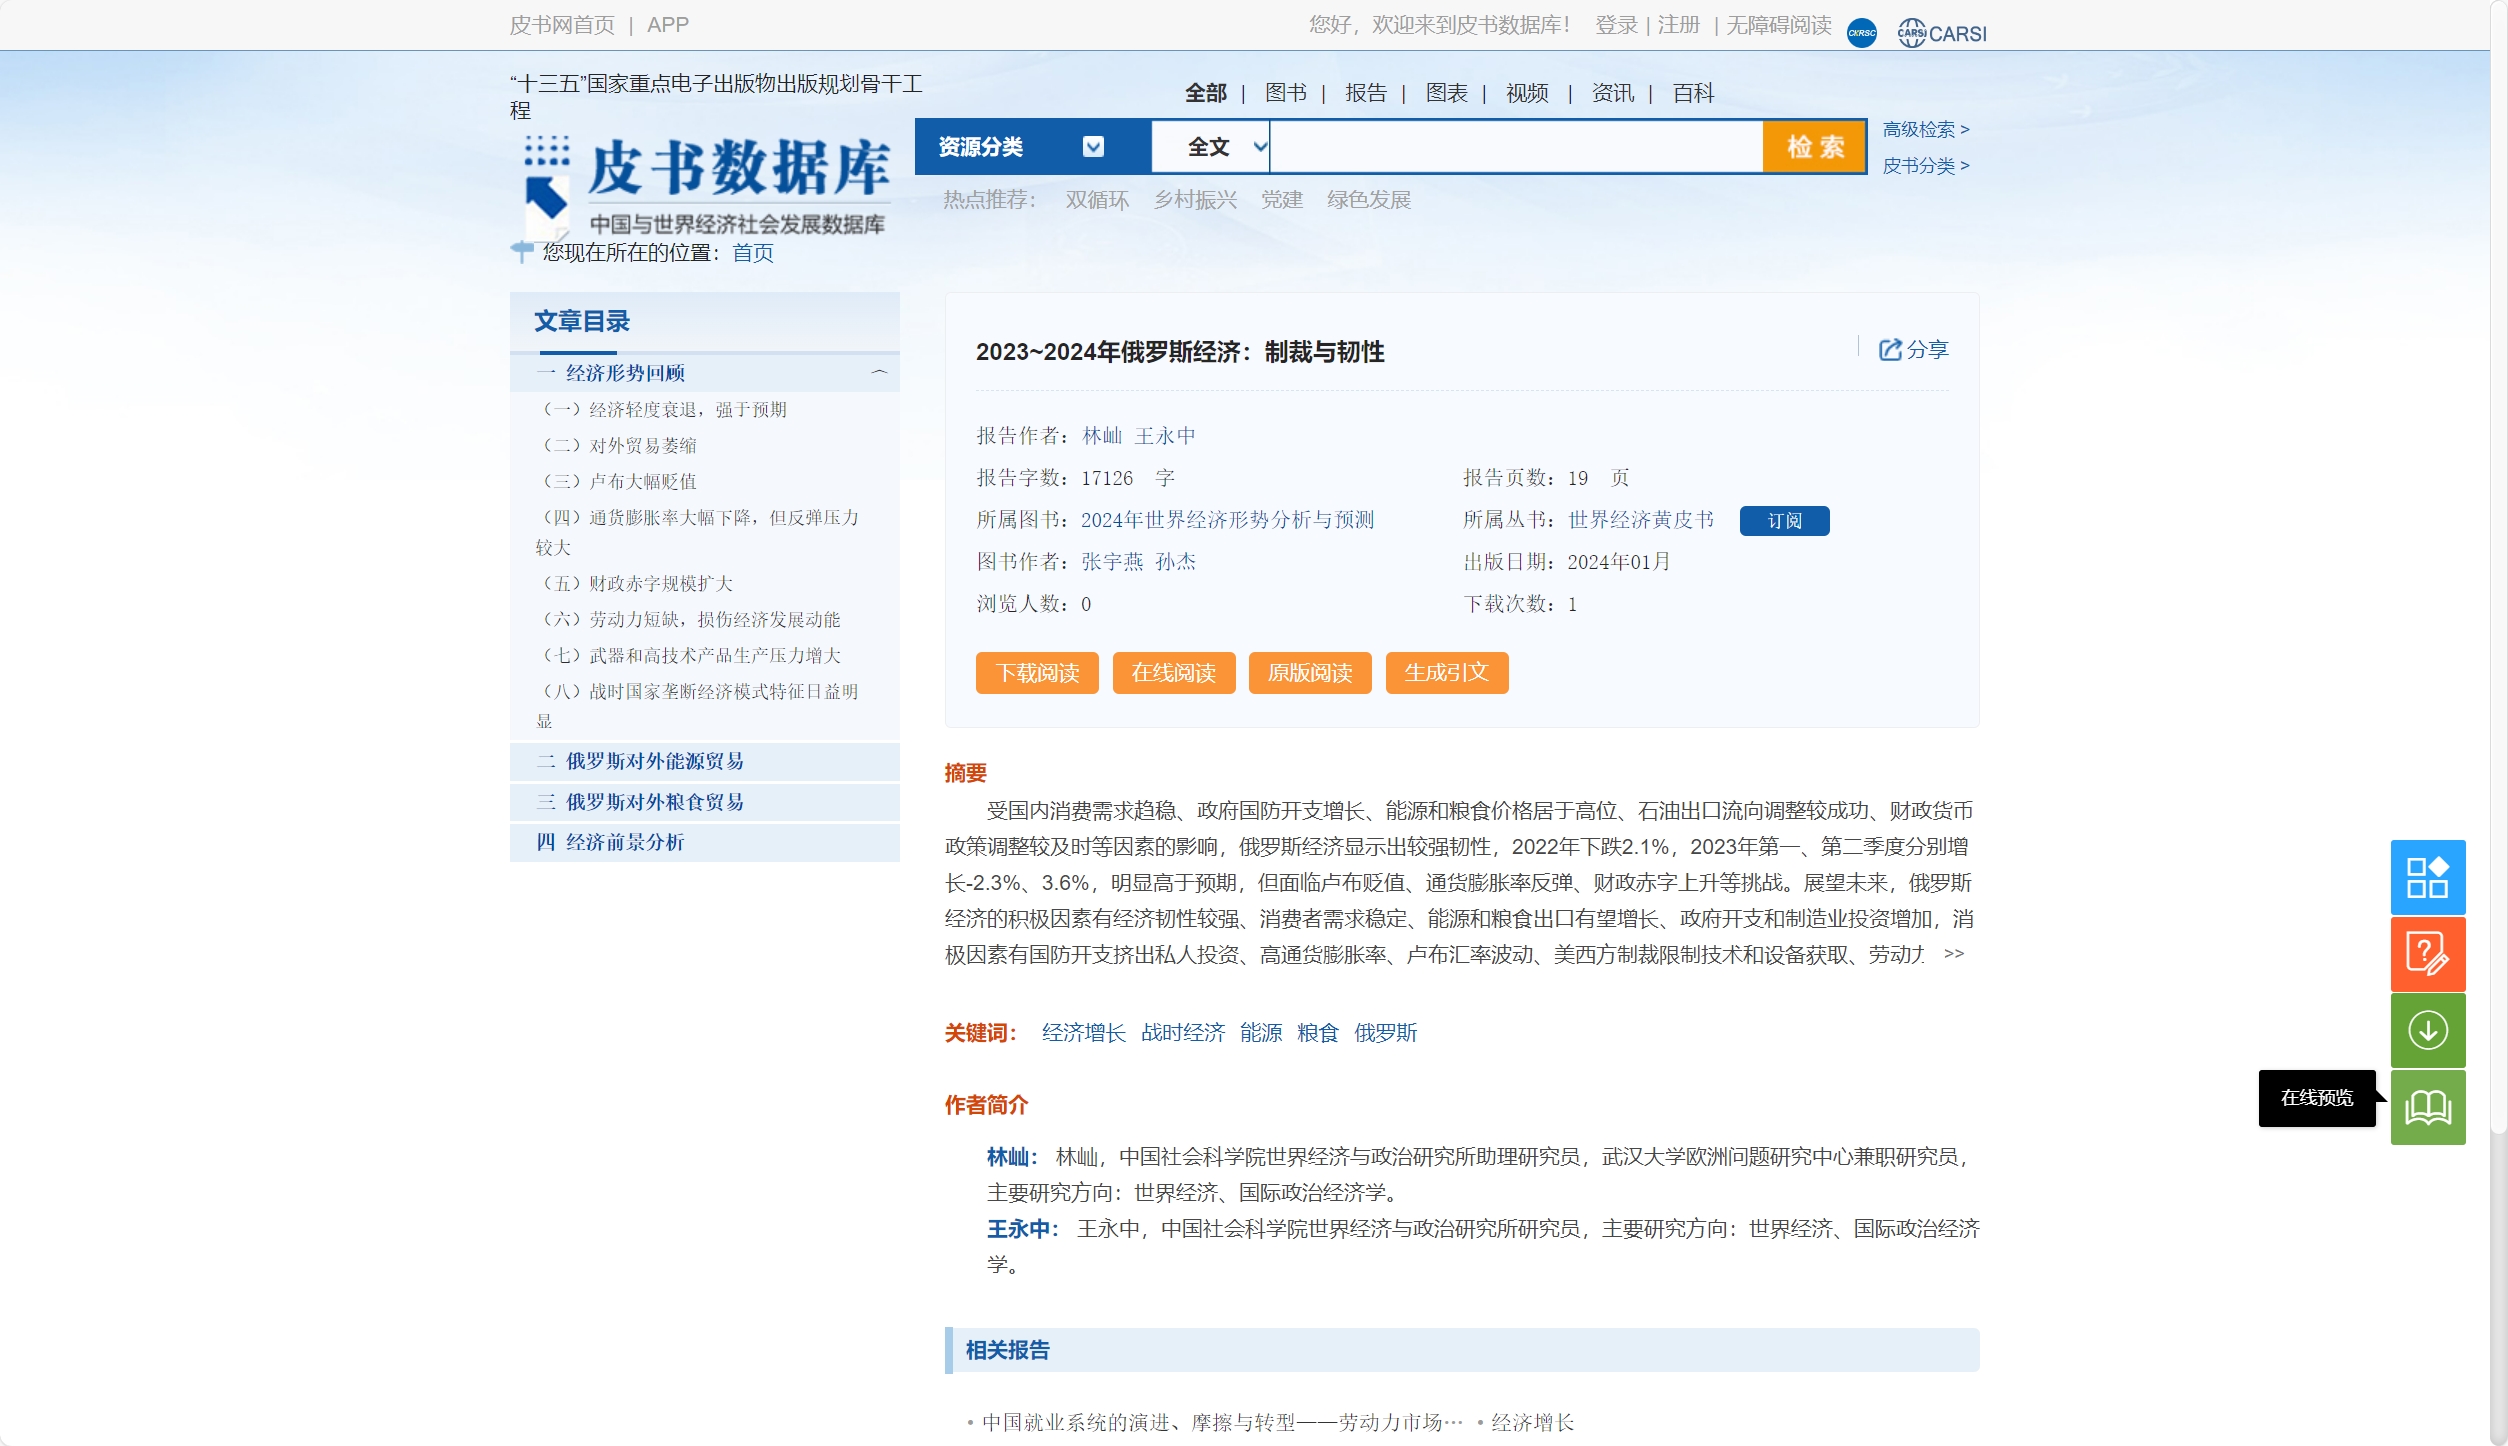The width and height of the screenshot is (2508, 1446).
Task: Open the keyword link 俄罗斯
Action: [x=1387, y=1033]
